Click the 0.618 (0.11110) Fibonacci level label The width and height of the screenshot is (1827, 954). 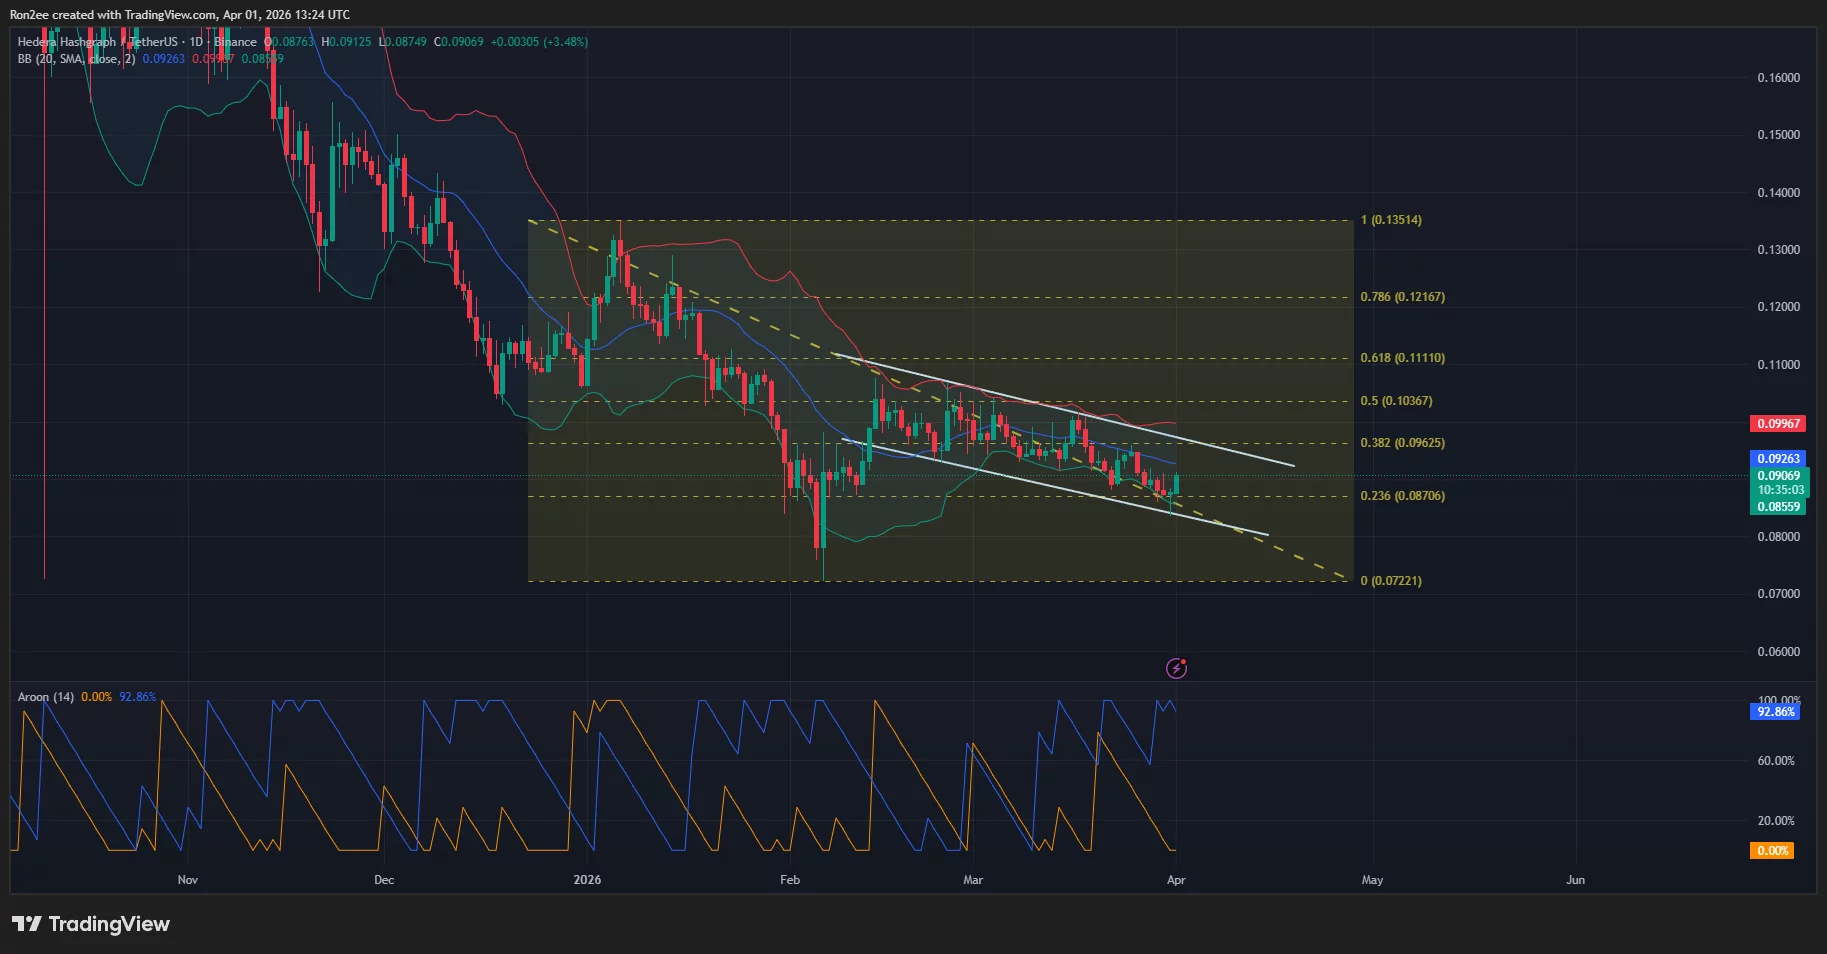(1402, 357)
